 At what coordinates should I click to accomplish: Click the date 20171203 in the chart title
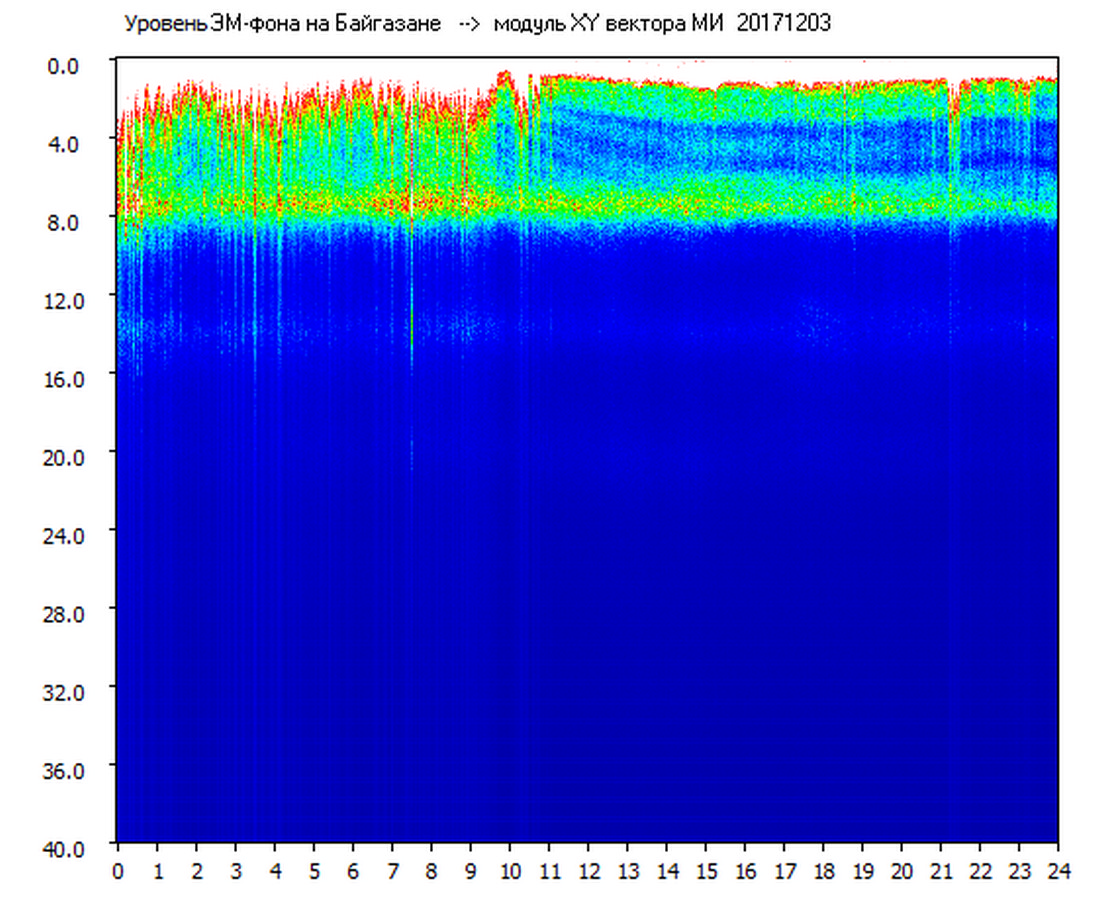[784, 24]
